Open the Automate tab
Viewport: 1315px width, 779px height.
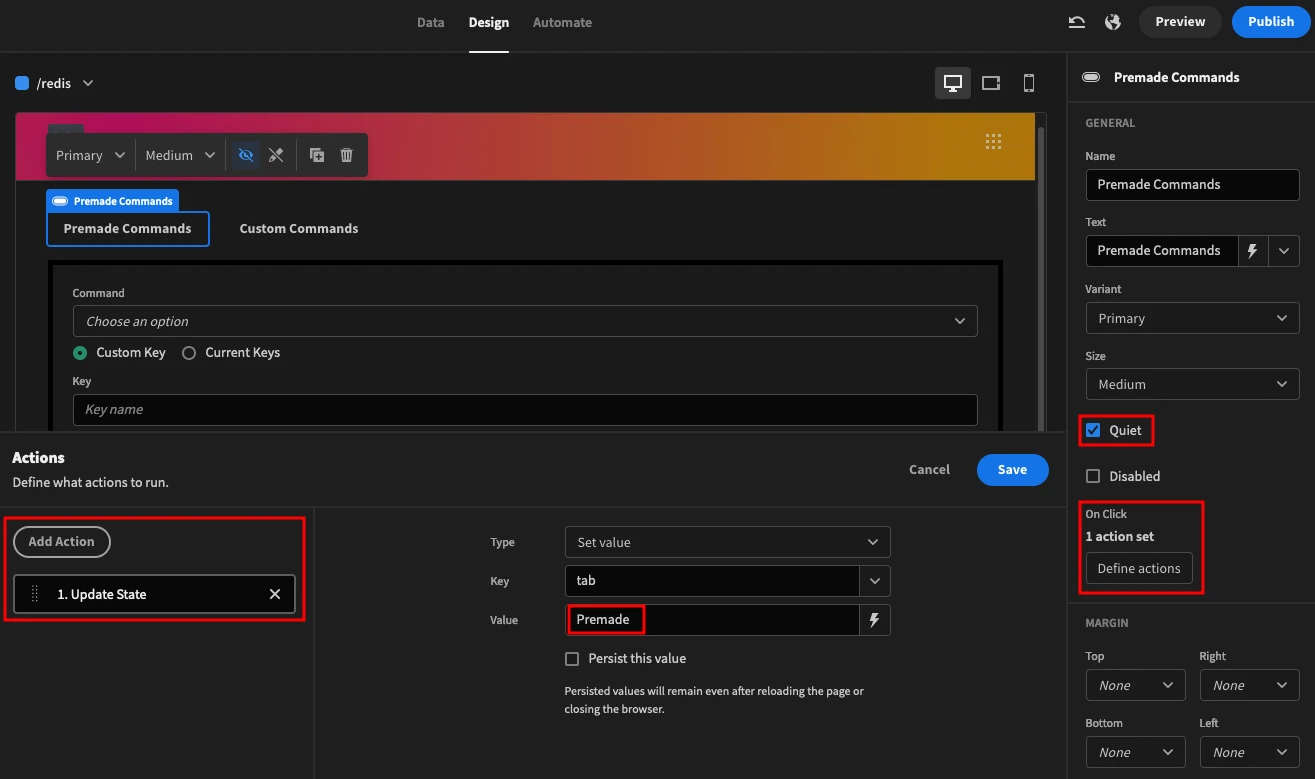pyautogui.click(x=562, y=22)
